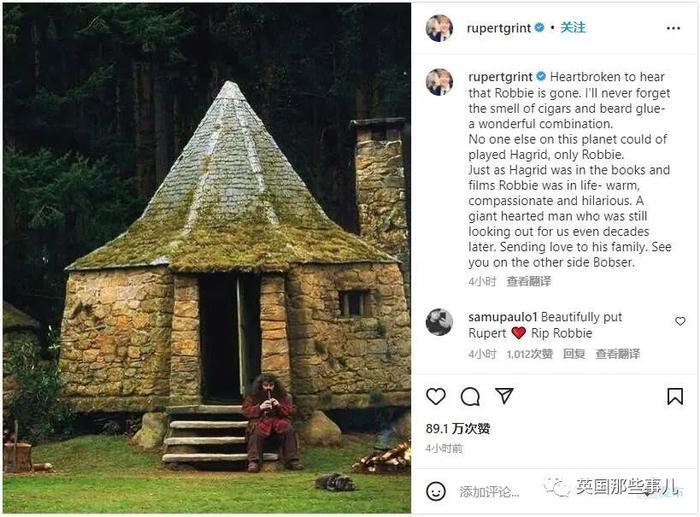Click the 添加评论 comment input field
Image resolution: width=700 pixels, height=517 pixels.
[500, 491]
